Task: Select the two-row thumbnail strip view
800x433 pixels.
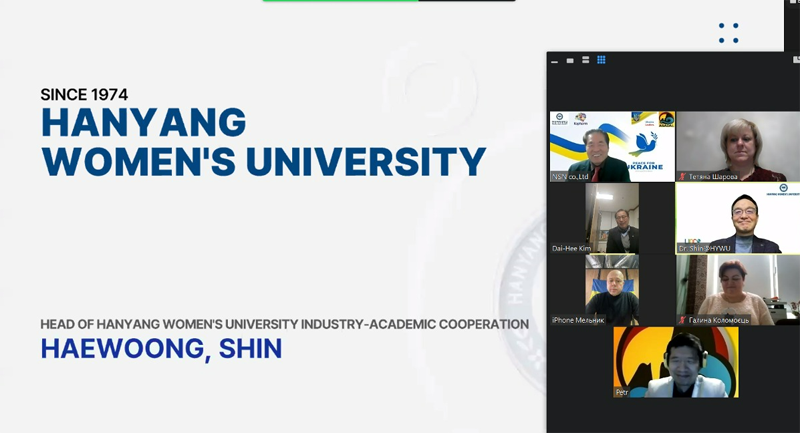Action: pyautogui.click(x=585, y=60)
